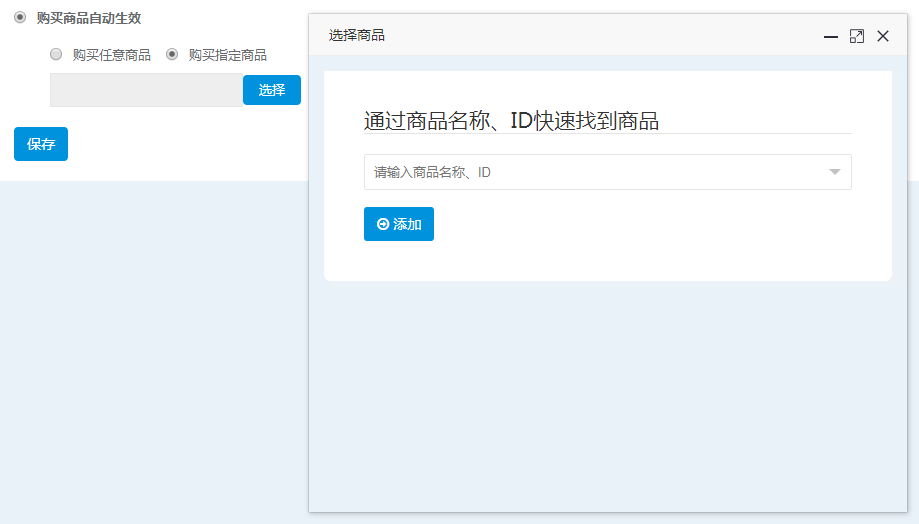Select the 购买商品自动生效 radio option
Viewport: 919px width, 524px height.
[20, 18]
